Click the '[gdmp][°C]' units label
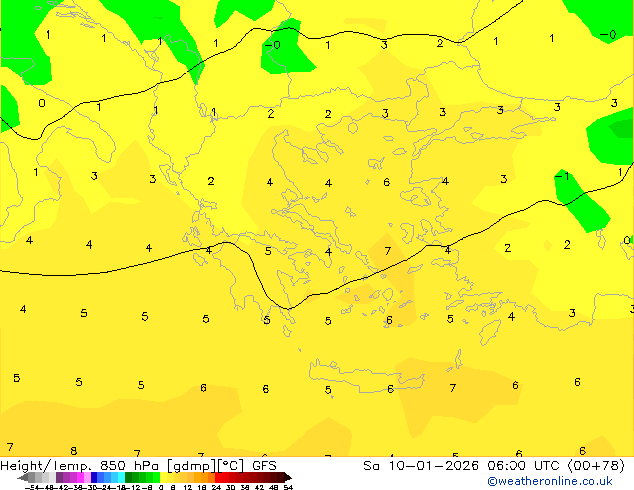Image resolution: width=634 pixels, height=490 pixels. (206, 466)
